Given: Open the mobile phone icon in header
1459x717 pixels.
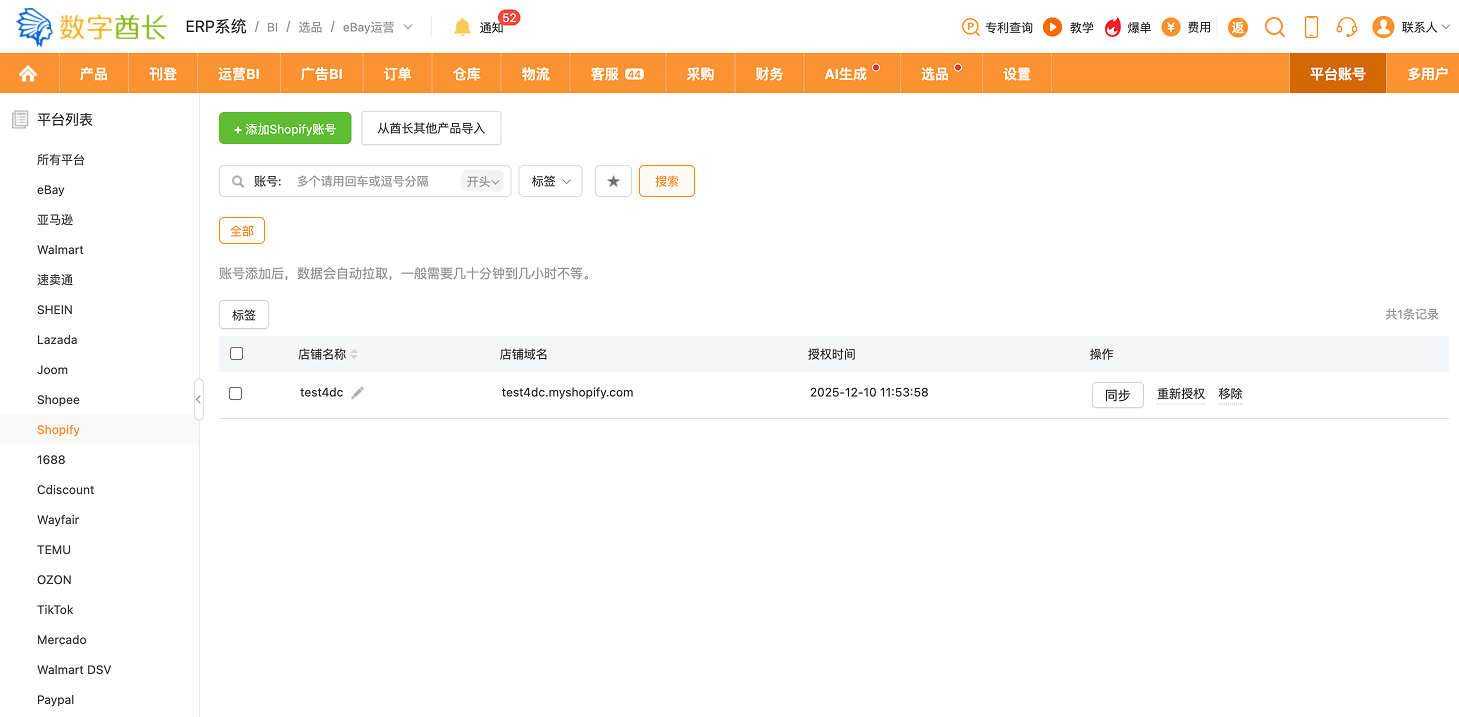Looking at the screenshot, I should coord(1311,27).
